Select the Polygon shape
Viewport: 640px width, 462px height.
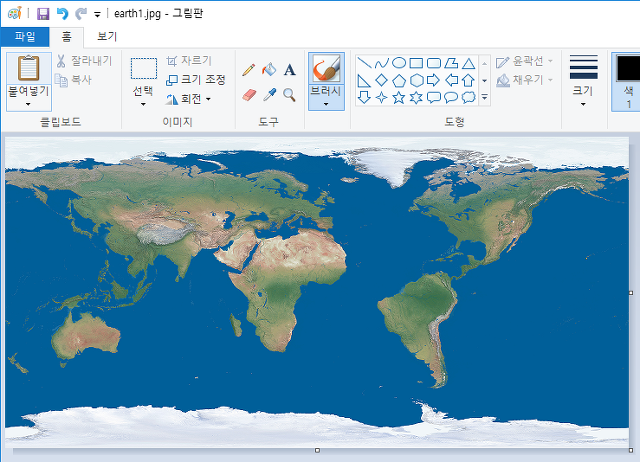(x=451, y=63)
